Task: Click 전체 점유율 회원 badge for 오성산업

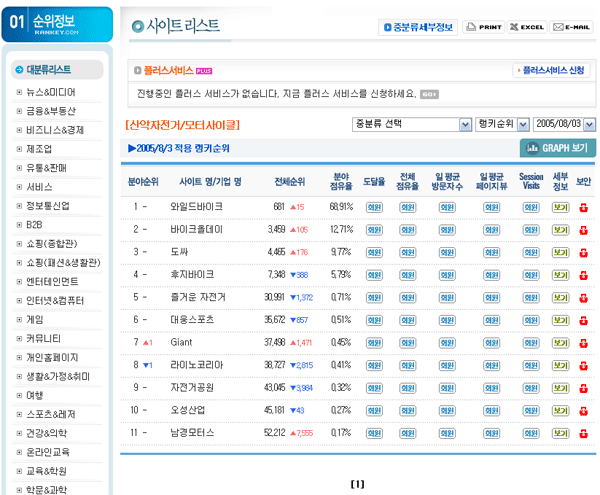Action: click(408, 410)
